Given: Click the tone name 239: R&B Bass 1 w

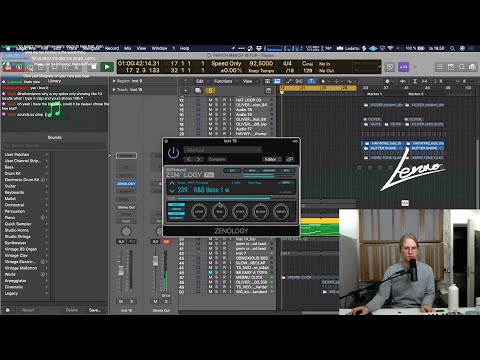Looking at the screenshot, I should point(203,190).
